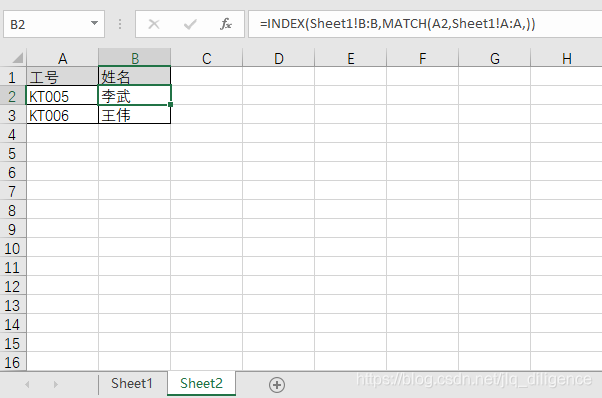Click the formula bar resize dots handle
602x398 pixels.
point(120,24)
